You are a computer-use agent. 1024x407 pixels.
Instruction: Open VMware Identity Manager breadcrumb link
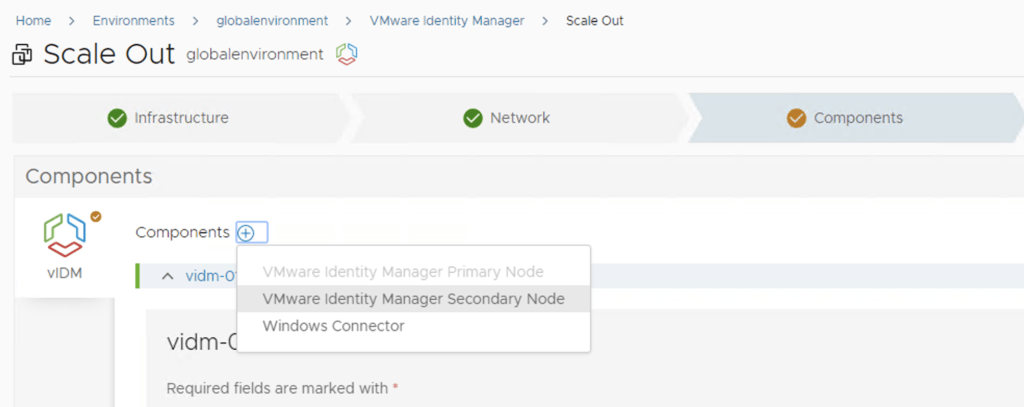click(x=446, y=20)
